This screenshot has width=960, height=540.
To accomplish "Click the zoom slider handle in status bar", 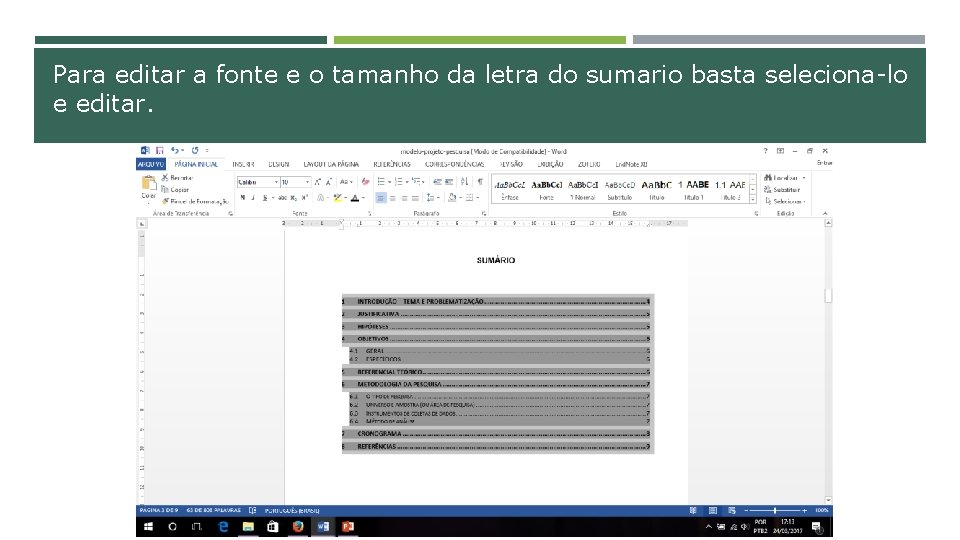I will coord(774,510).
